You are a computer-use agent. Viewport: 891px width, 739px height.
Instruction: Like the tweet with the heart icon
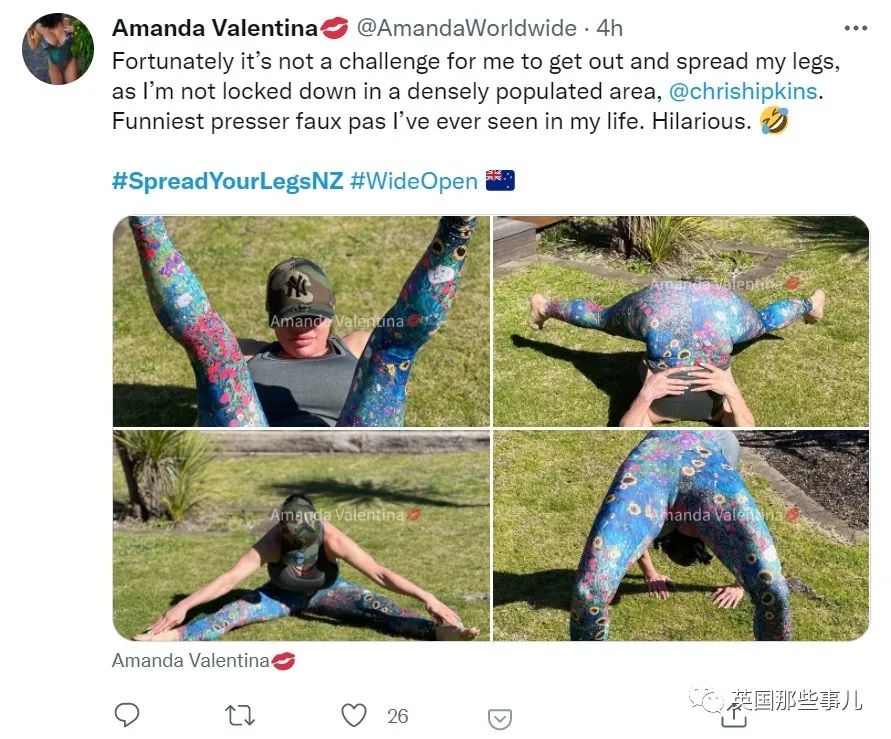click(354, 715)
